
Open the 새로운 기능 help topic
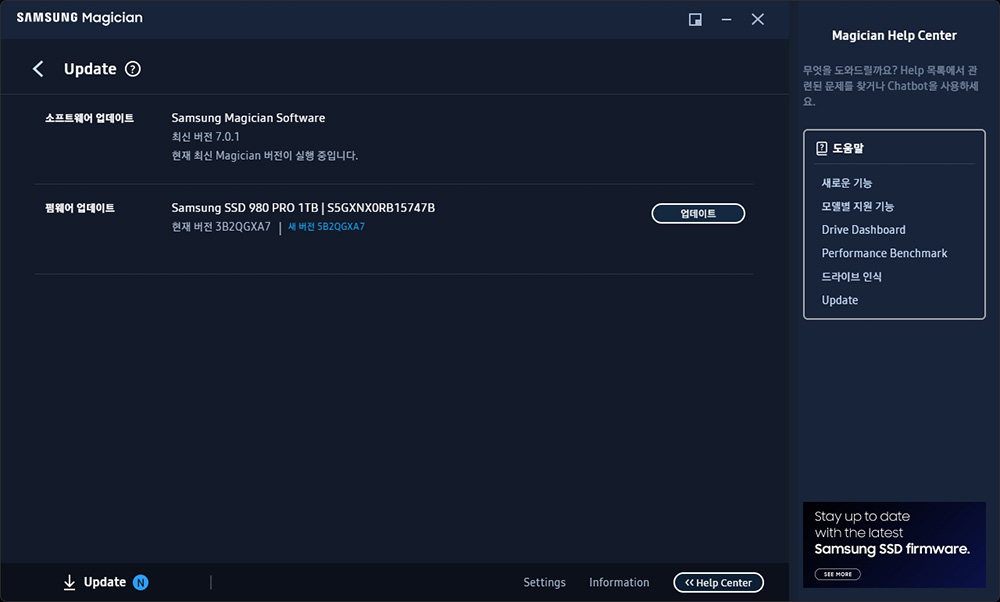[x=846, y=183]
